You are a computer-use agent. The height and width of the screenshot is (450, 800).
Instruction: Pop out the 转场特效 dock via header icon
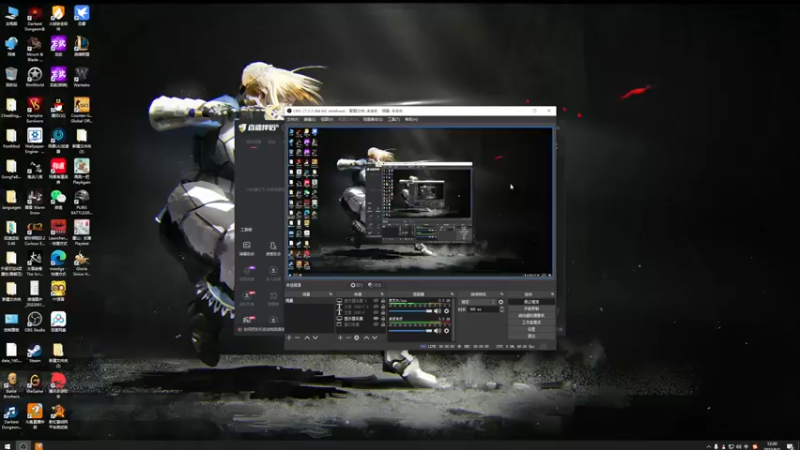[502, 294]
